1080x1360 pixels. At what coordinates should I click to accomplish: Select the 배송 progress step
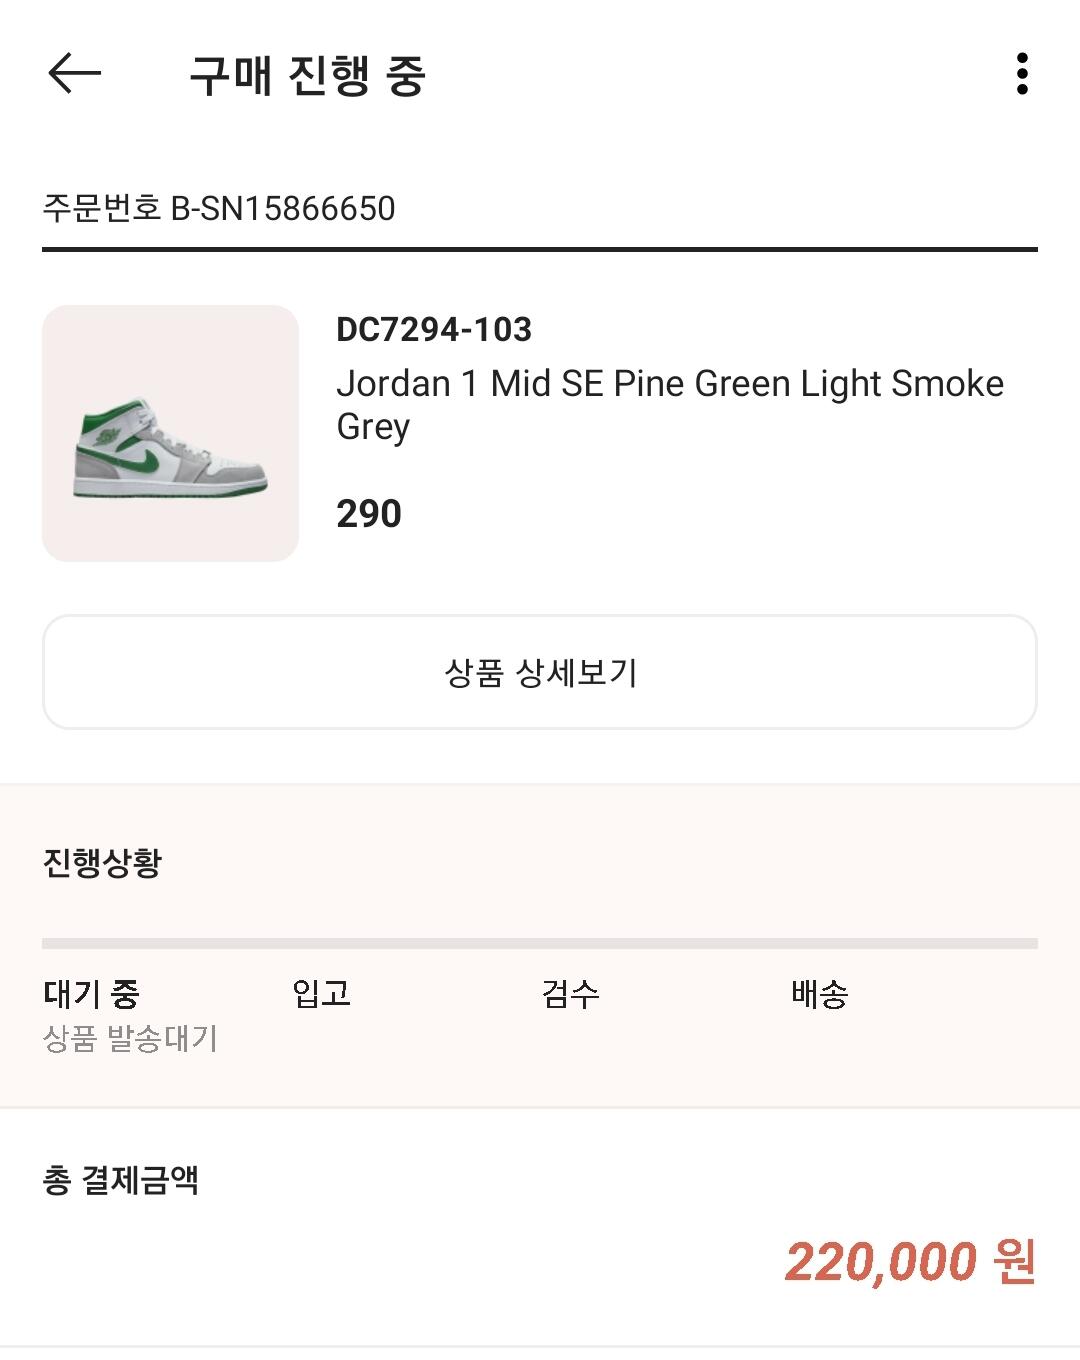click(819, 993)
